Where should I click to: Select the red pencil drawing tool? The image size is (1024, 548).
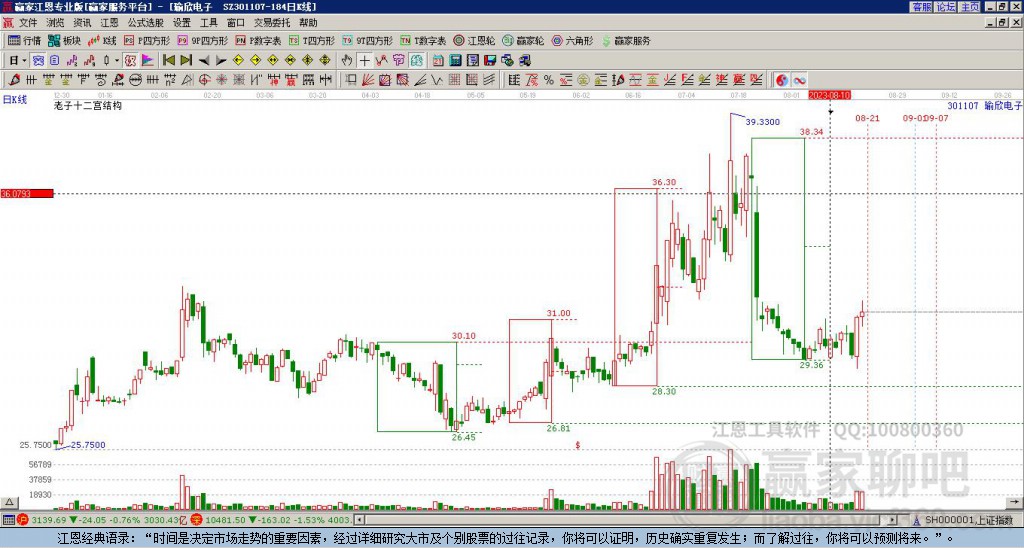point(14,80)
